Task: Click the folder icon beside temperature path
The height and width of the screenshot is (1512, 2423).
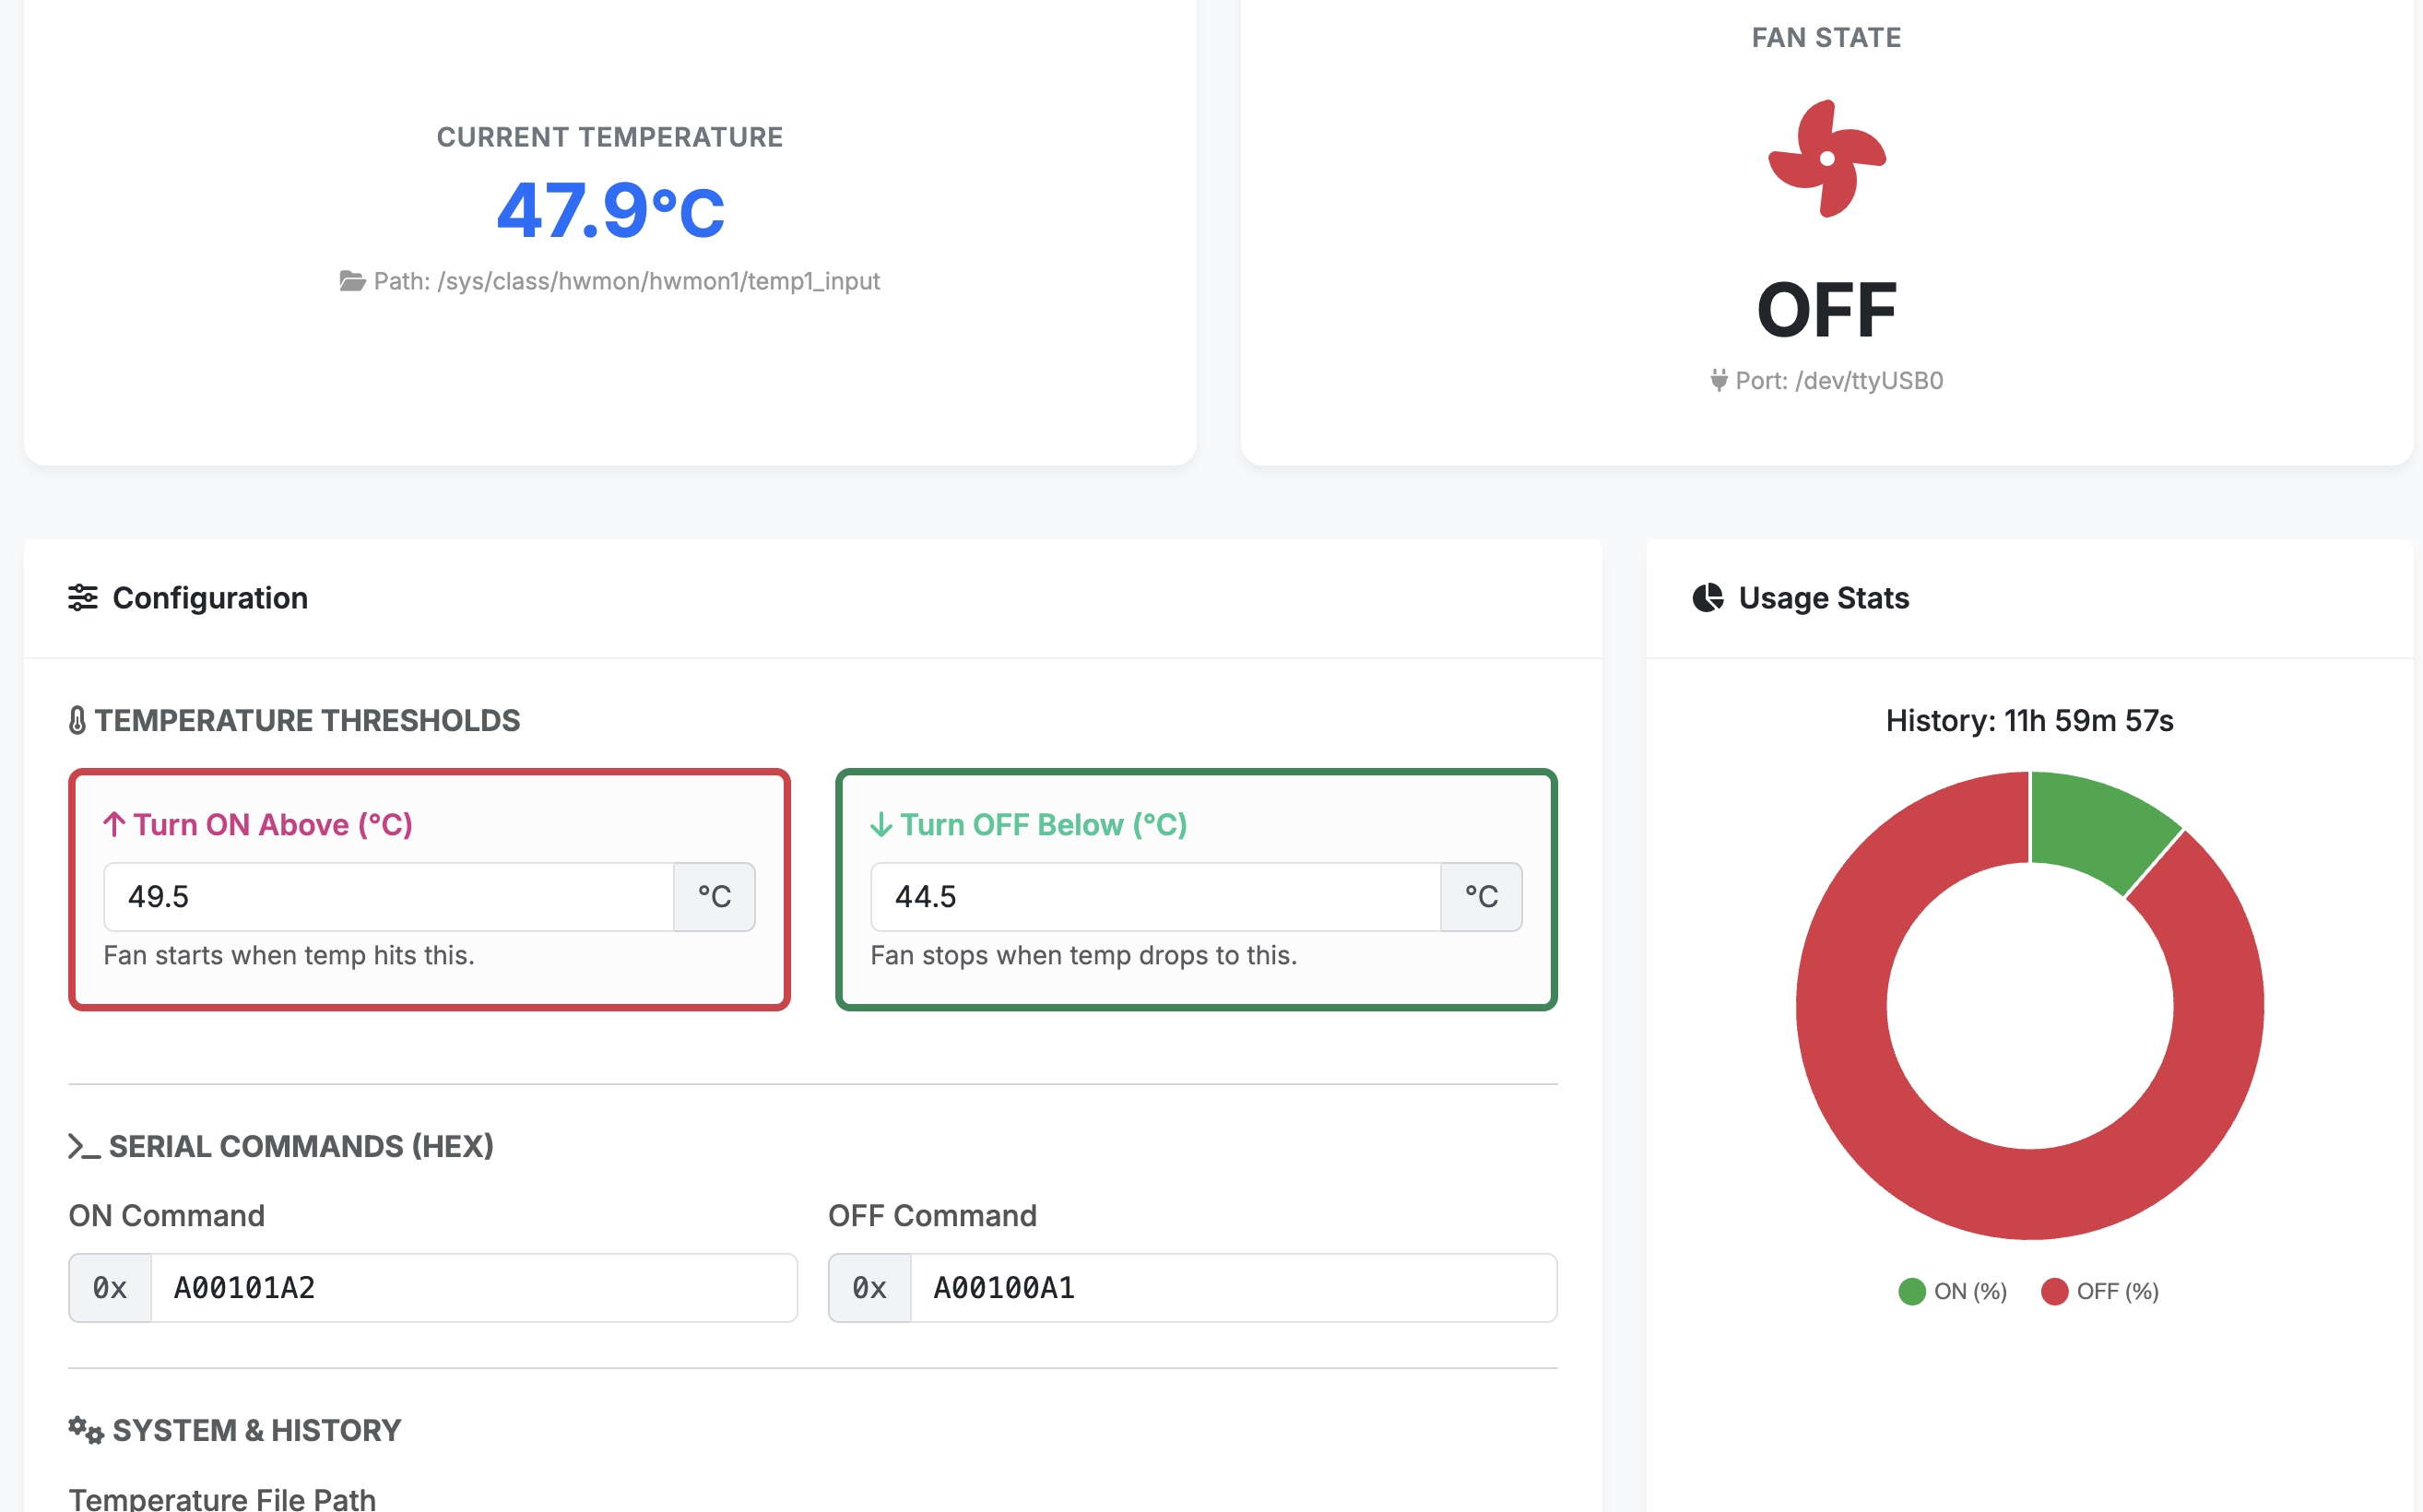Action: [352, 282]
